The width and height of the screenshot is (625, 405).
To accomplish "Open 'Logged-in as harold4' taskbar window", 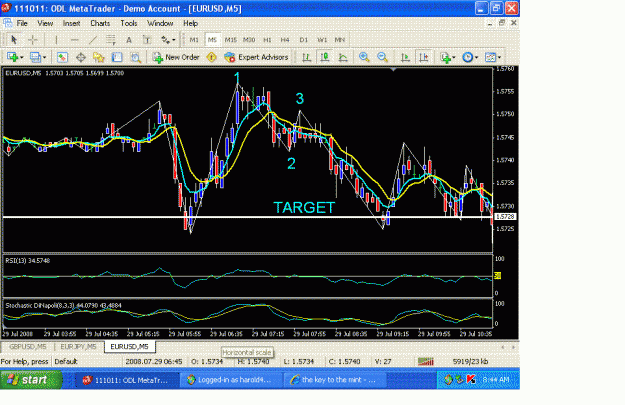I will [x=231, y=380].
